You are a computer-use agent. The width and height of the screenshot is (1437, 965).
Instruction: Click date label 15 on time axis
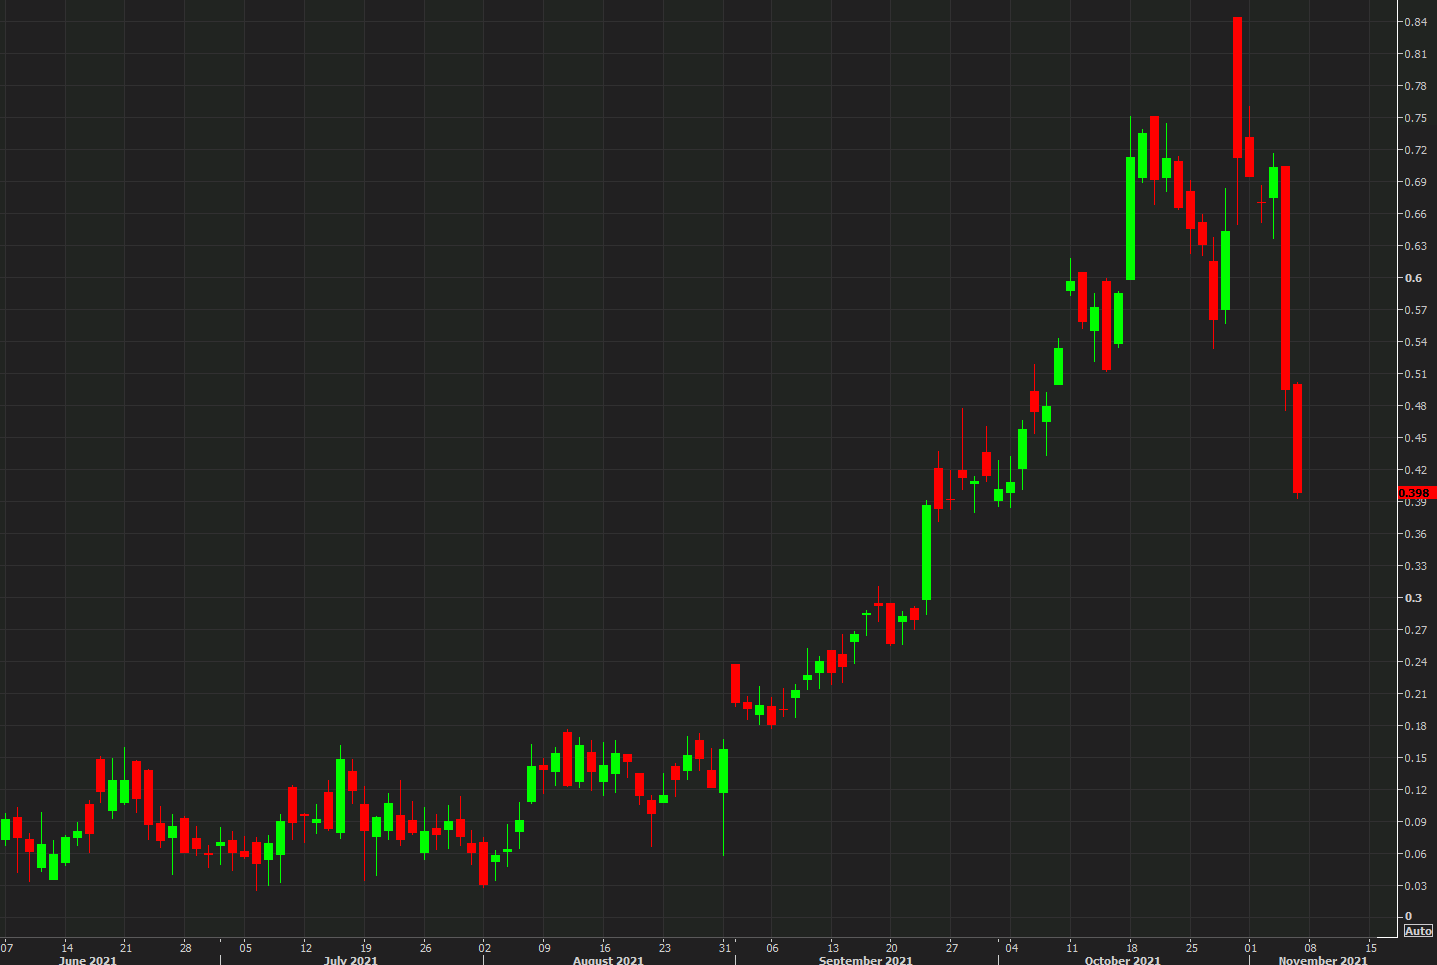[x=1371, y=947]
